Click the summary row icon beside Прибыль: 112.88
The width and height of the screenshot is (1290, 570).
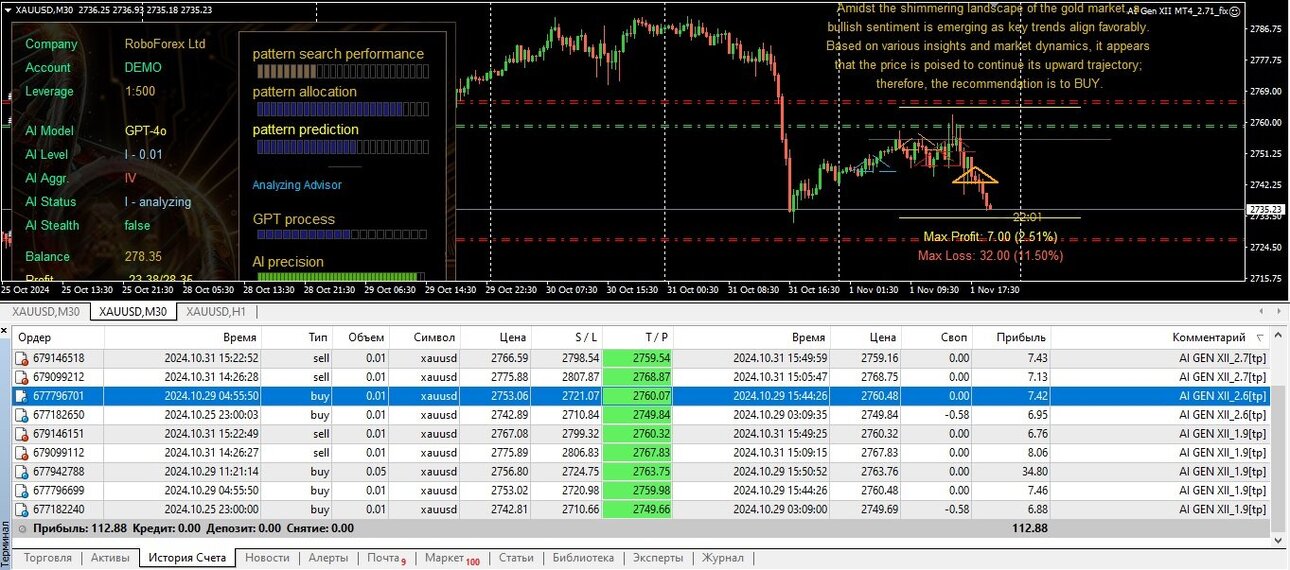[22, 528]
